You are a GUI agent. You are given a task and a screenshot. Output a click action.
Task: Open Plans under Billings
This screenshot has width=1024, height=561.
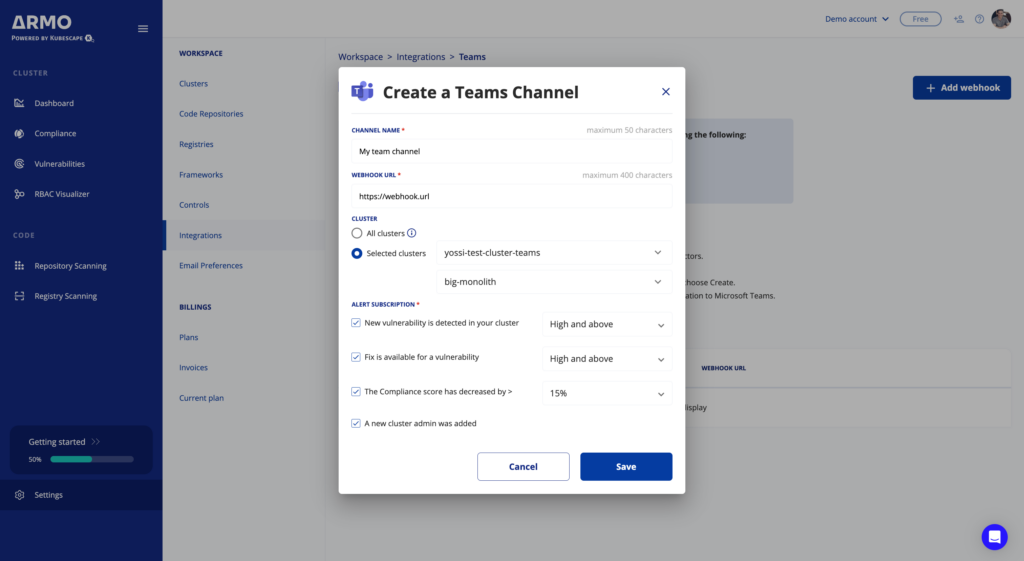(189, 337)
